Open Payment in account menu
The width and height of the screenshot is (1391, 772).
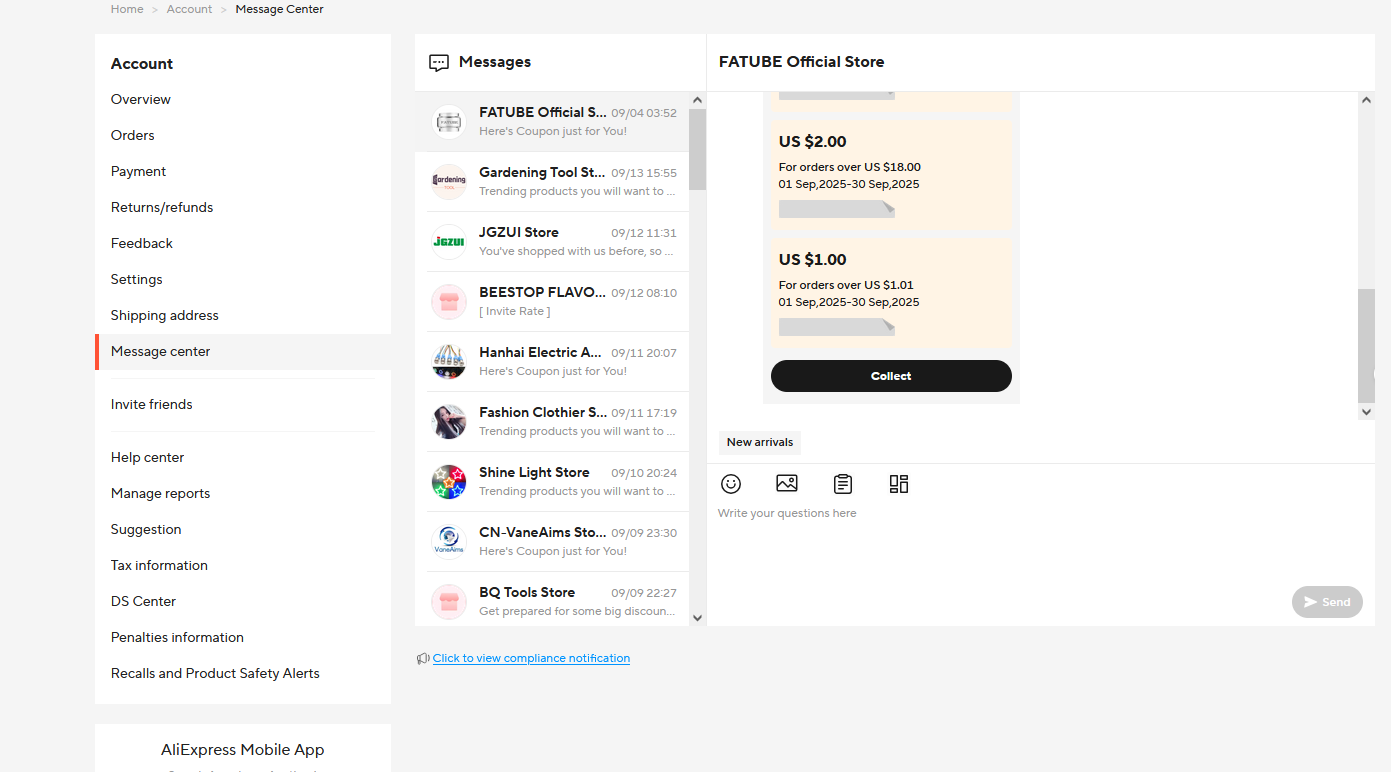(139, 171)
